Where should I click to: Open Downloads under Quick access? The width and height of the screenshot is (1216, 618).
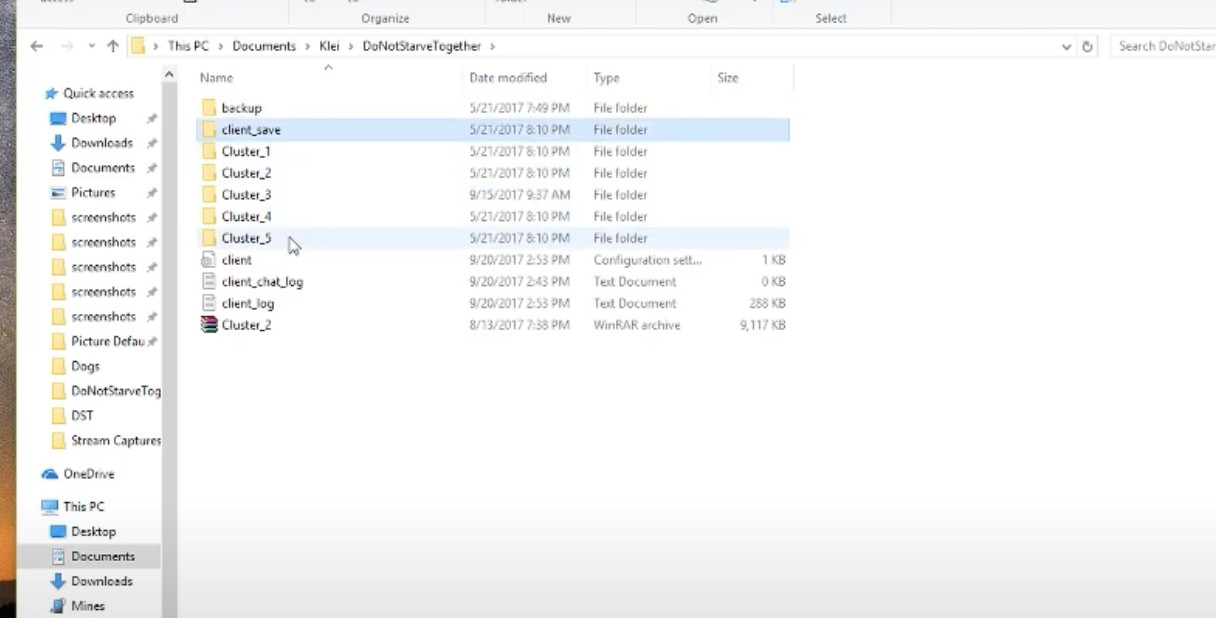click(102, 143)
